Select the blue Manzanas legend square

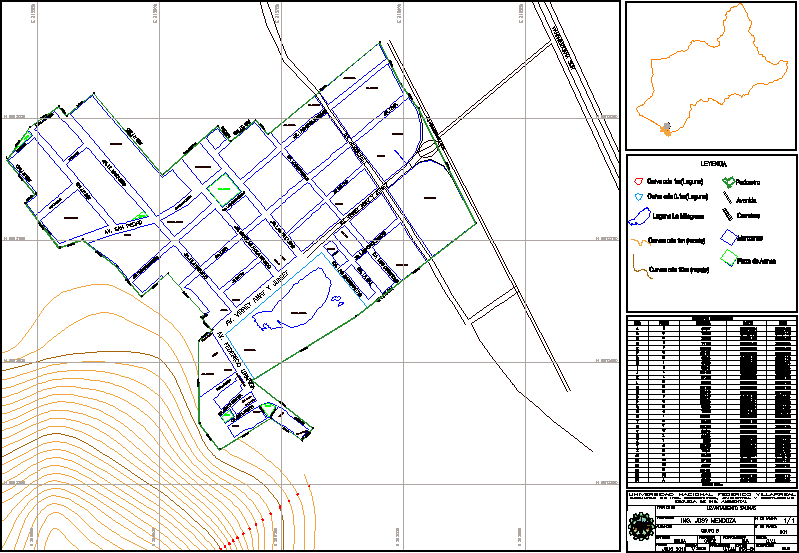click(726, 238)
